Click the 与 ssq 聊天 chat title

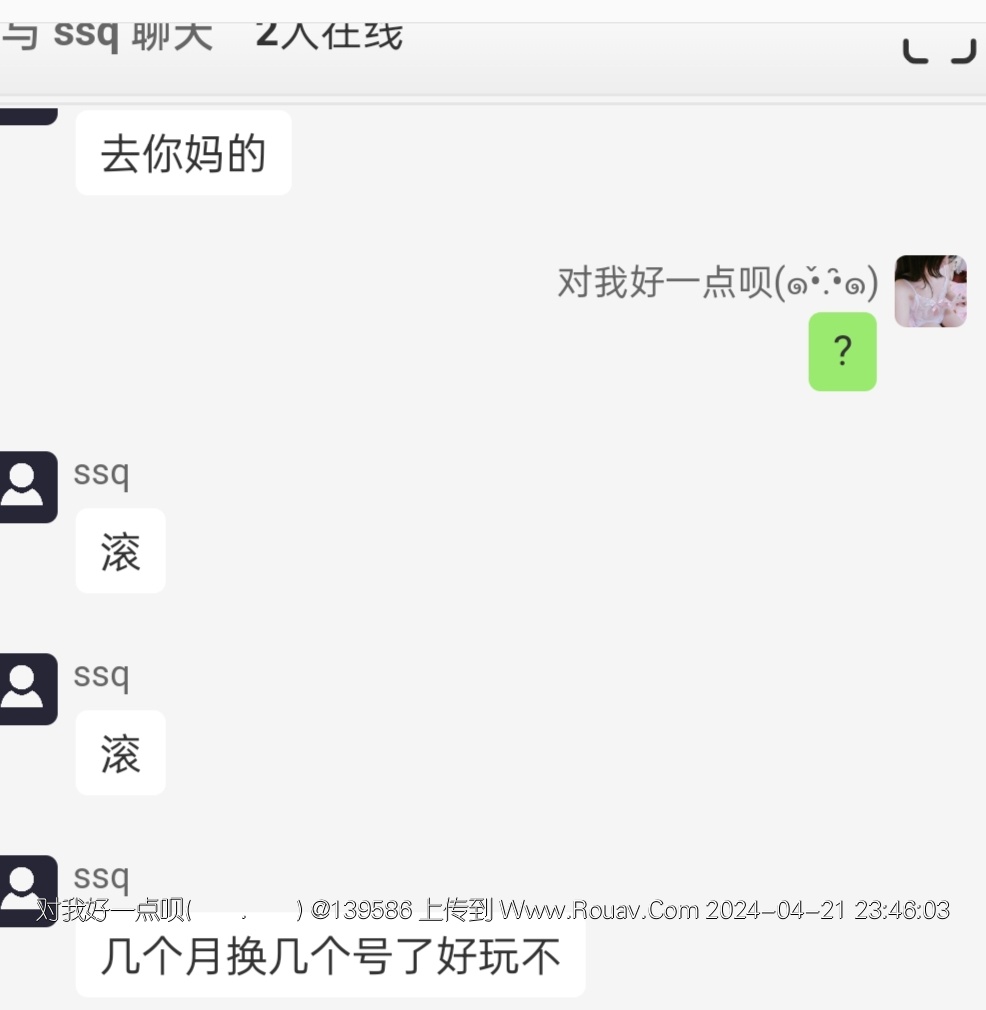(x=107, y=37)
